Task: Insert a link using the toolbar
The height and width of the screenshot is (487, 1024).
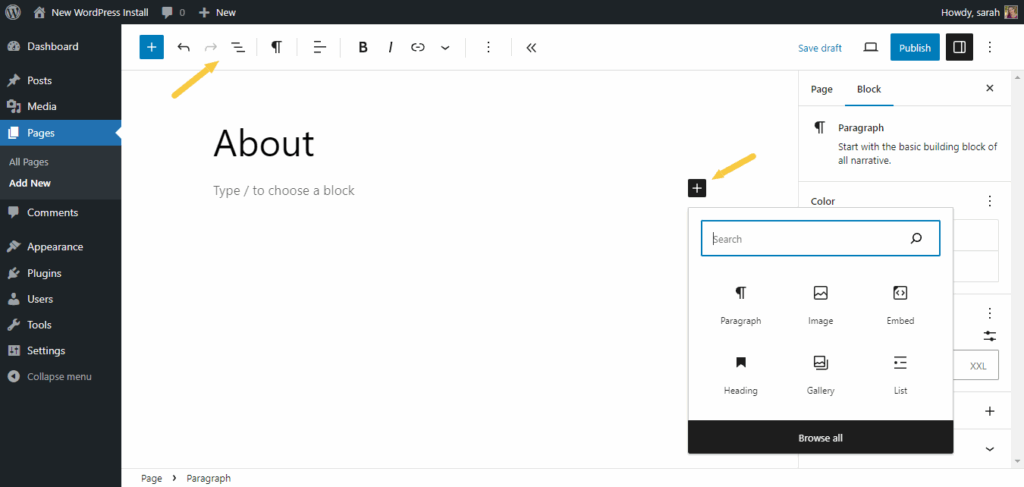Action: pyautogui.click(x=418, y=47)
